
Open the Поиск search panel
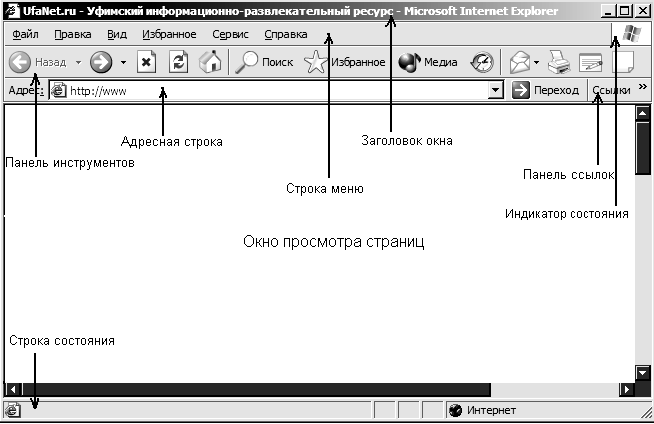264,62
